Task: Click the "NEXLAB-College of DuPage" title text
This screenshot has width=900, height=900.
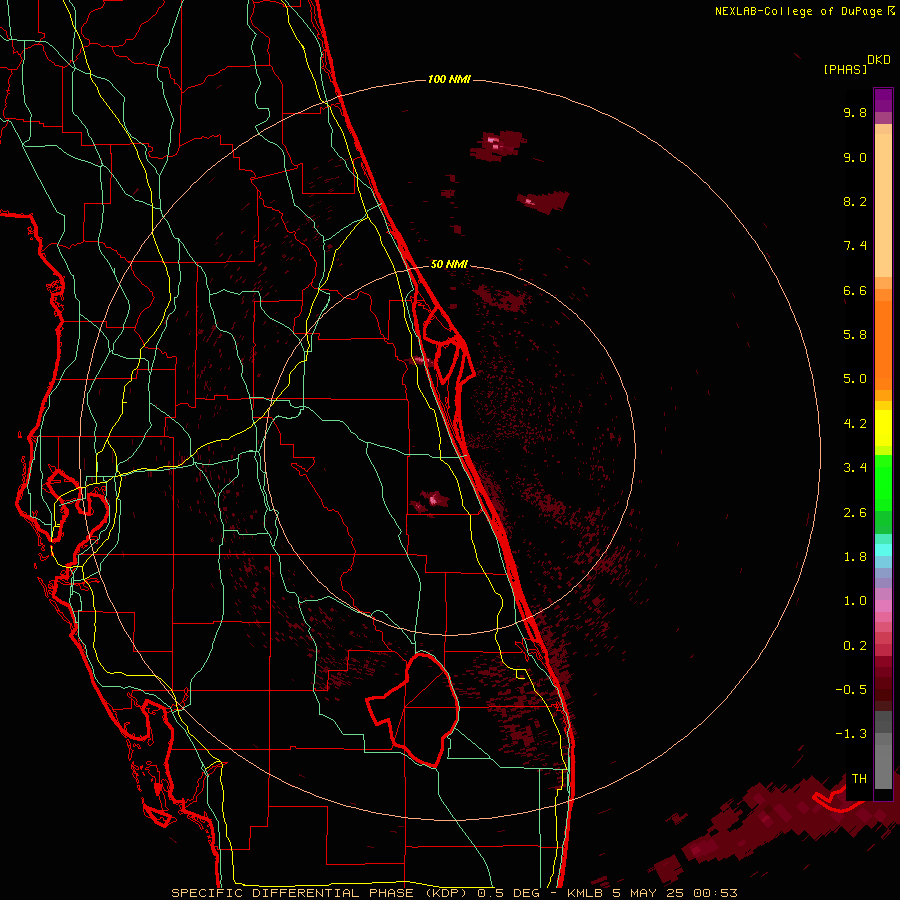Action: 798,11
